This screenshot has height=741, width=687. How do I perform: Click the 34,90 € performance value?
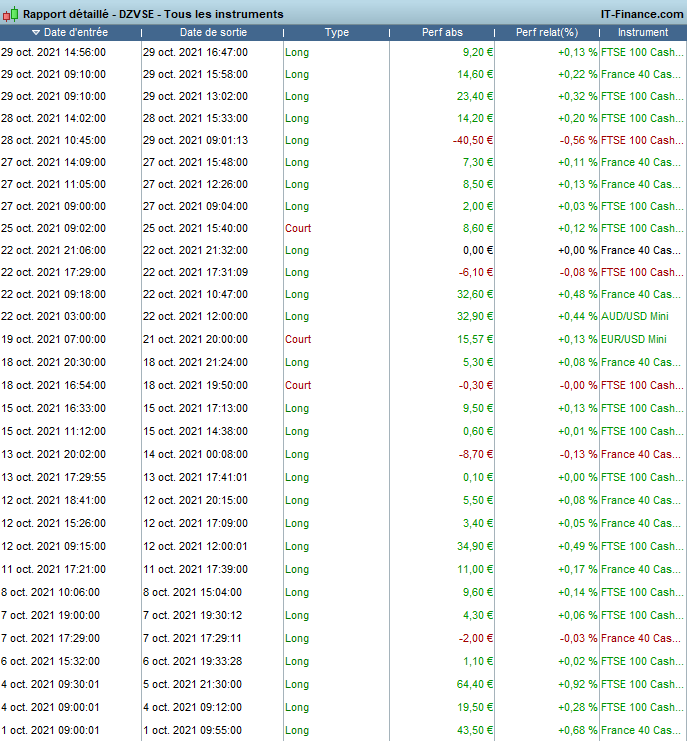[x=475, y=546]
